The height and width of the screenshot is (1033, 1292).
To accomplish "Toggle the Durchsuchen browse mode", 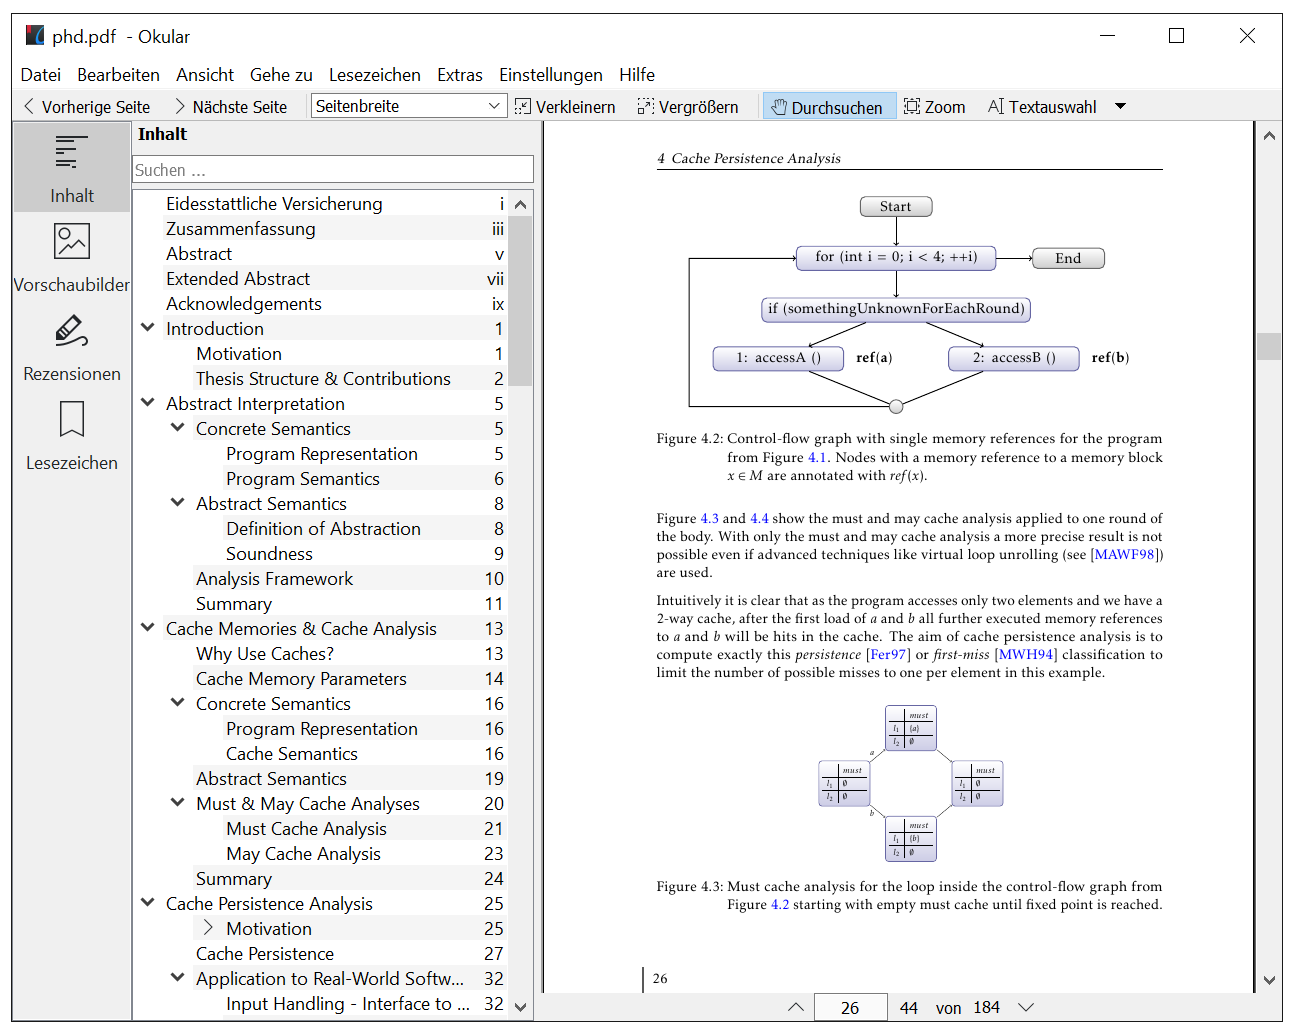I will point(827,107).
